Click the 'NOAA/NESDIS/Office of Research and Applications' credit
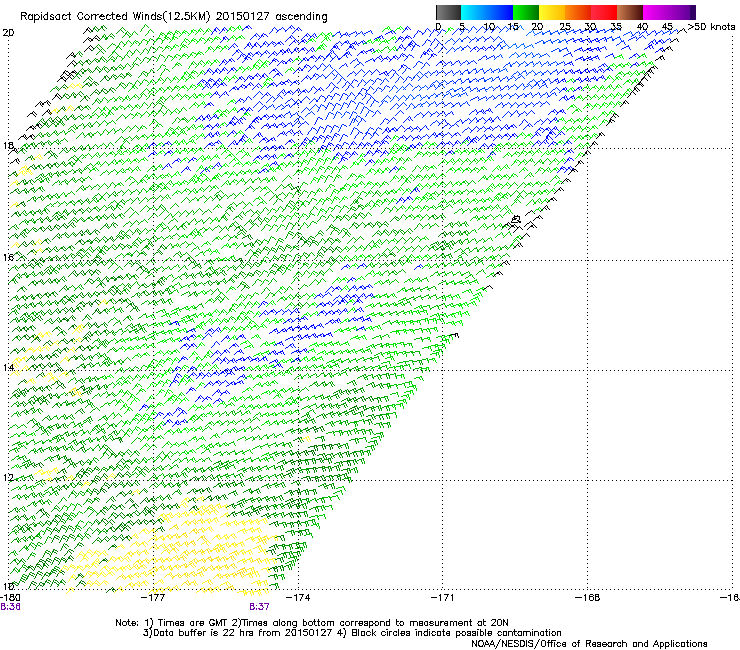The width and height of the screenshot is (740, 650). click(589, 644)
